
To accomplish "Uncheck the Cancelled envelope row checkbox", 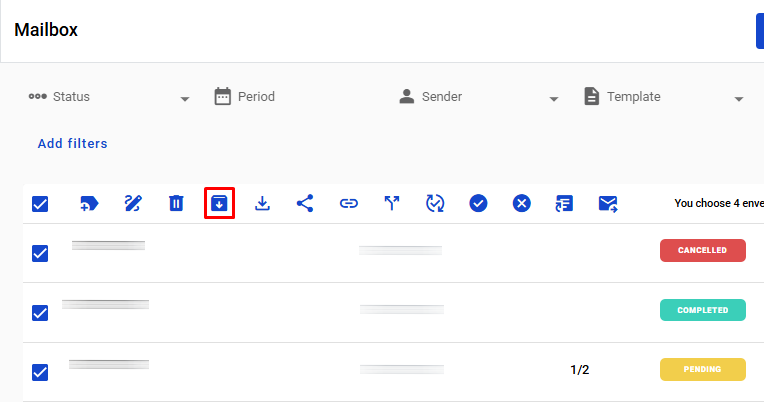I will pyautogui.click(x=40, y=253).
